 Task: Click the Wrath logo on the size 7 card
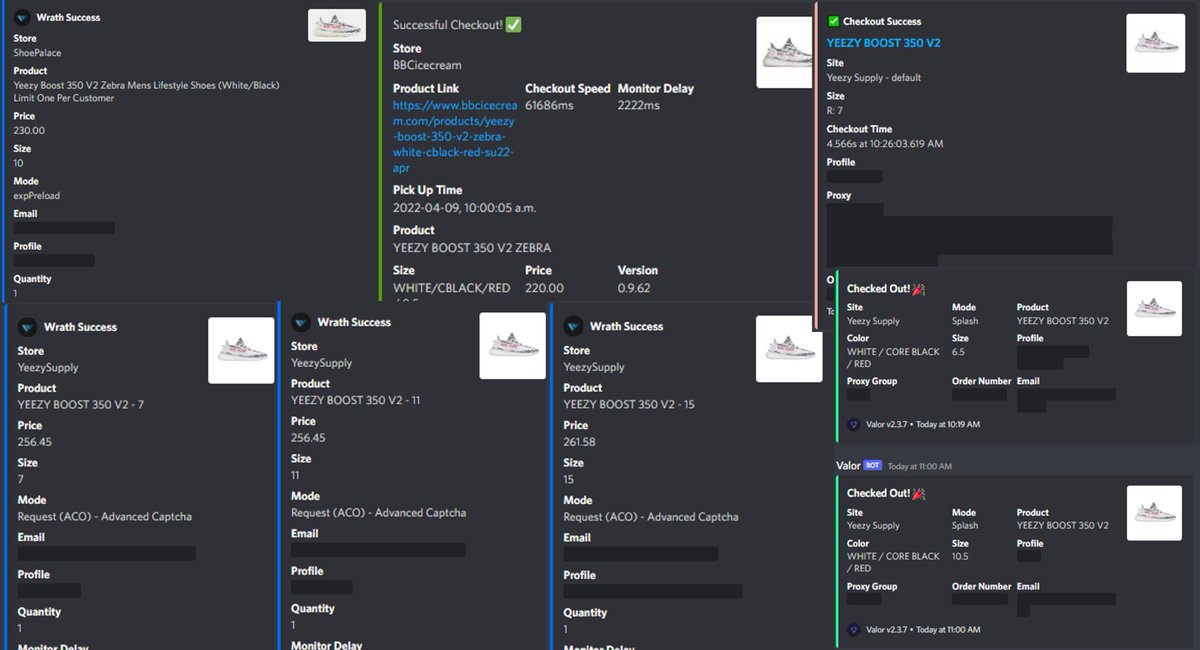pos(27,327)
